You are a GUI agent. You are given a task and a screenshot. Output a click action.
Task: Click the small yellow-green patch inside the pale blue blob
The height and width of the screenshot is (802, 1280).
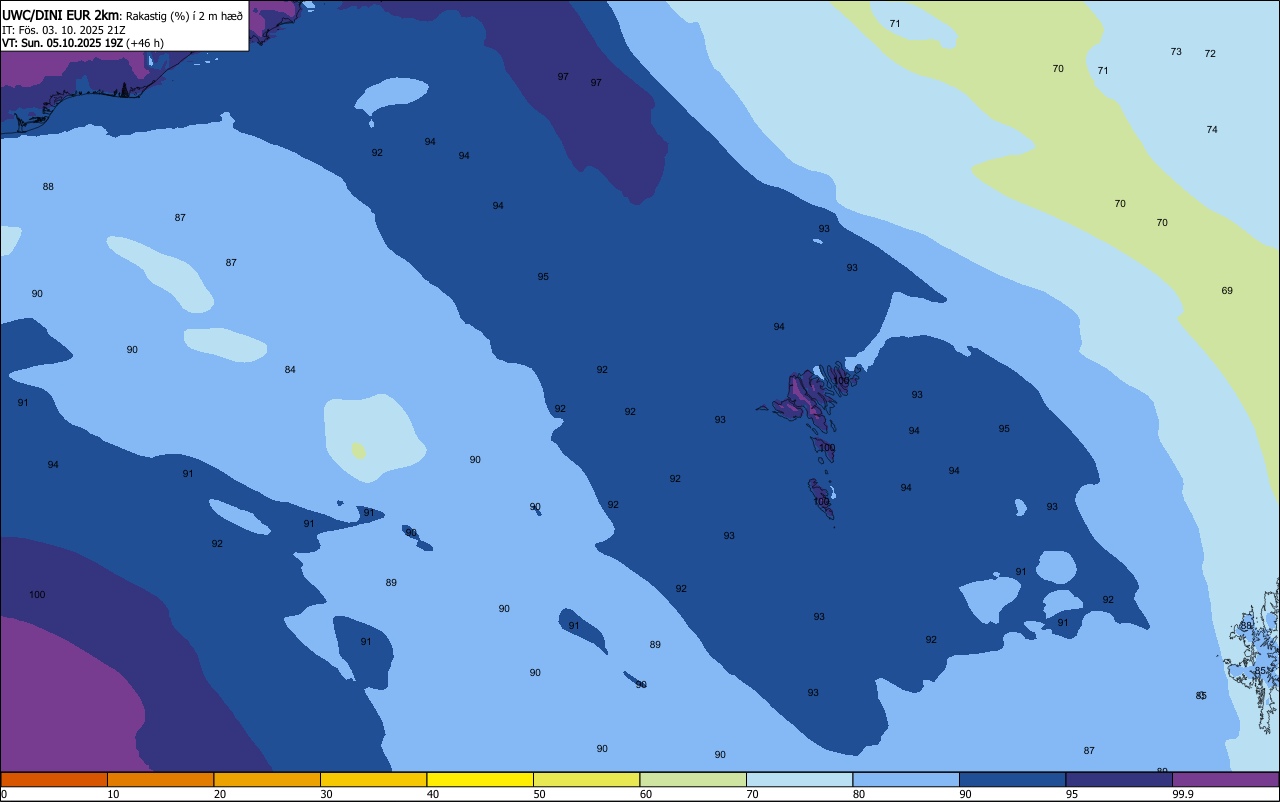(x=358, y=451)
